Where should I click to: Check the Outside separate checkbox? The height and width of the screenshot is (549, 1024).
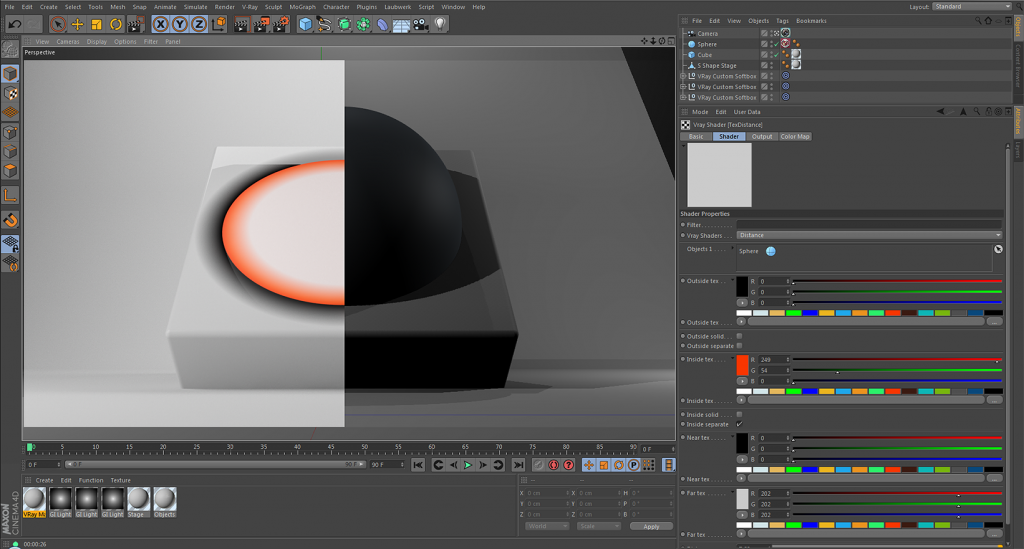tap(739, 346)
